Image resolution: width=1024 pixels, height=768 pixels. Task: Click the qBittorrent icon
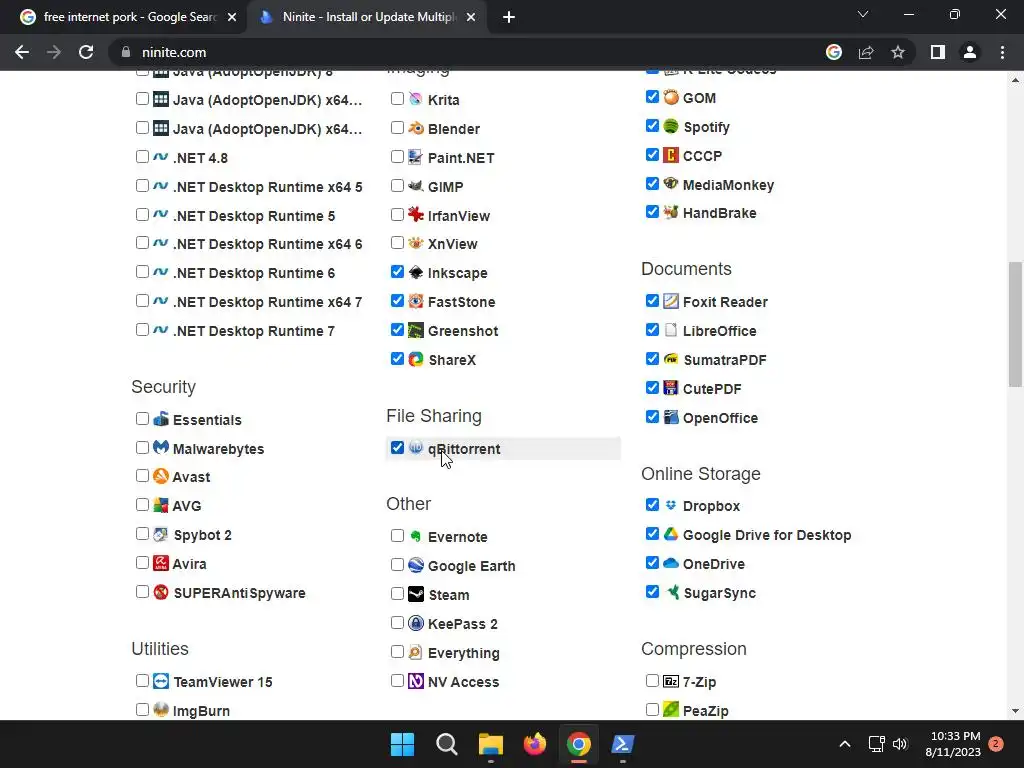(416, 448)
